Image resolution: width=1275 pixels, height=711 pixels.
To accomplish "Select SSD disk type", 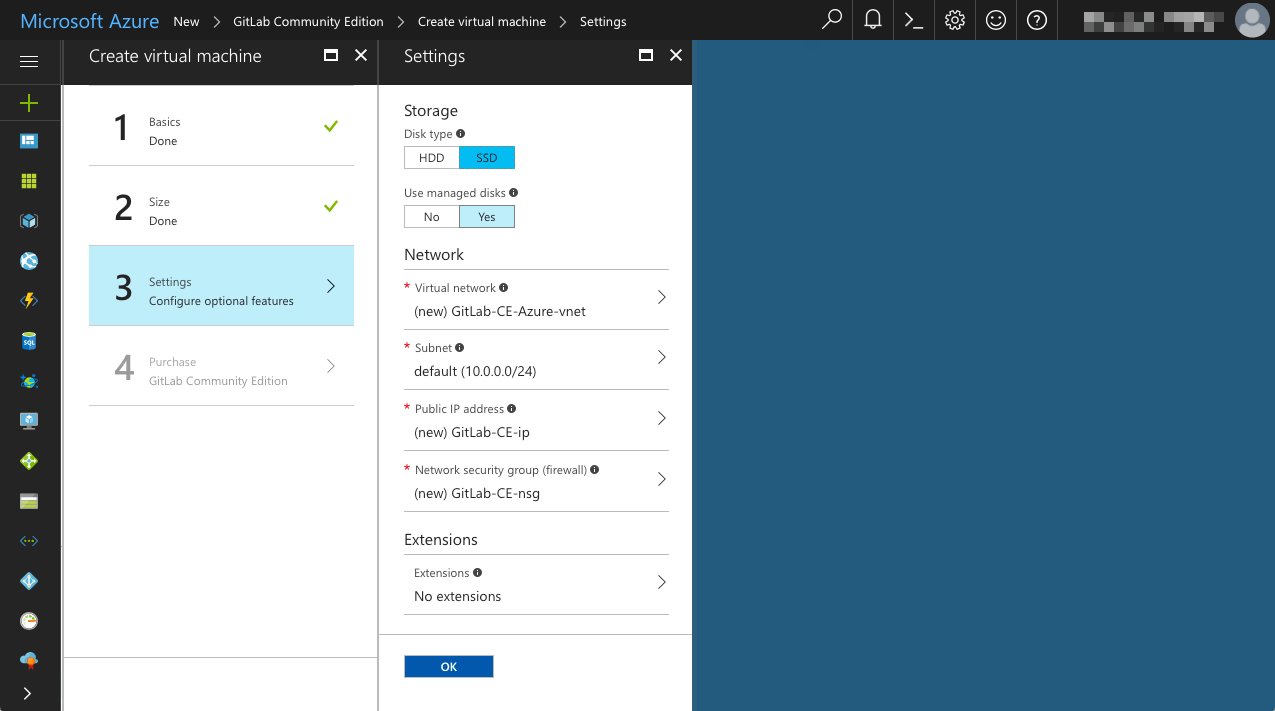I will pos(487,157).
